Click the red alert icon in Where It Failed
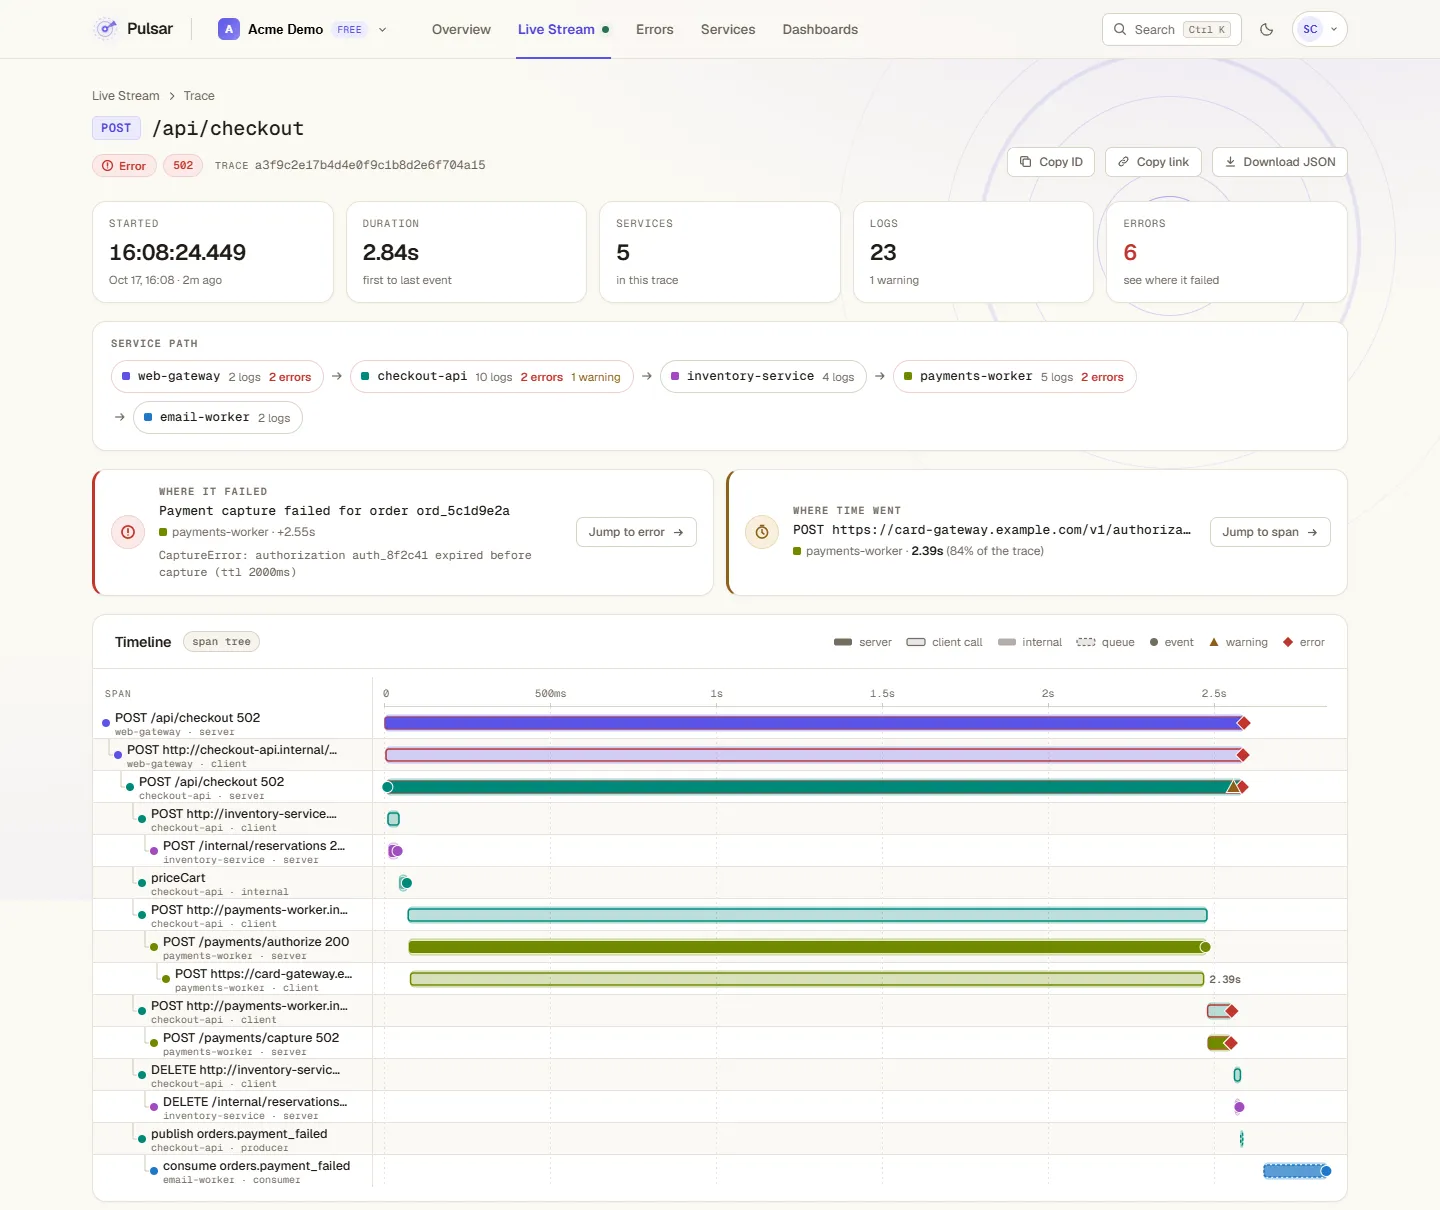The image size is (1440, 1210). click(x=128, y=532)
